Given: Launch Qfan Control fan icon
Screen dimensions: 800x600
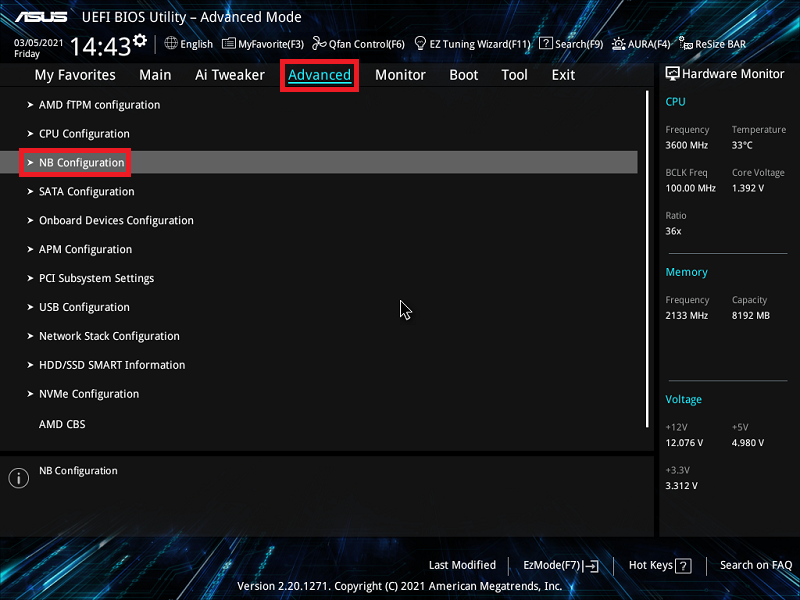Looking at the screenshot, I should click(319, 44).
